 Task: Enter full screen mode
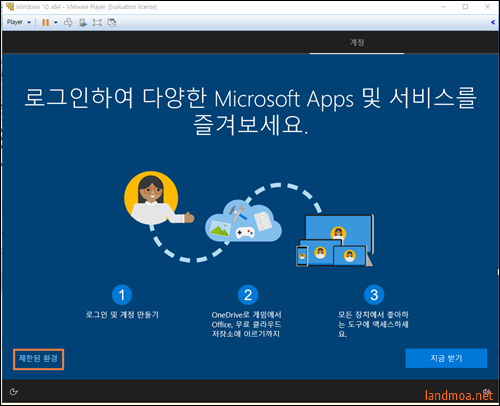pyautogui.click(x=97, y=22)
